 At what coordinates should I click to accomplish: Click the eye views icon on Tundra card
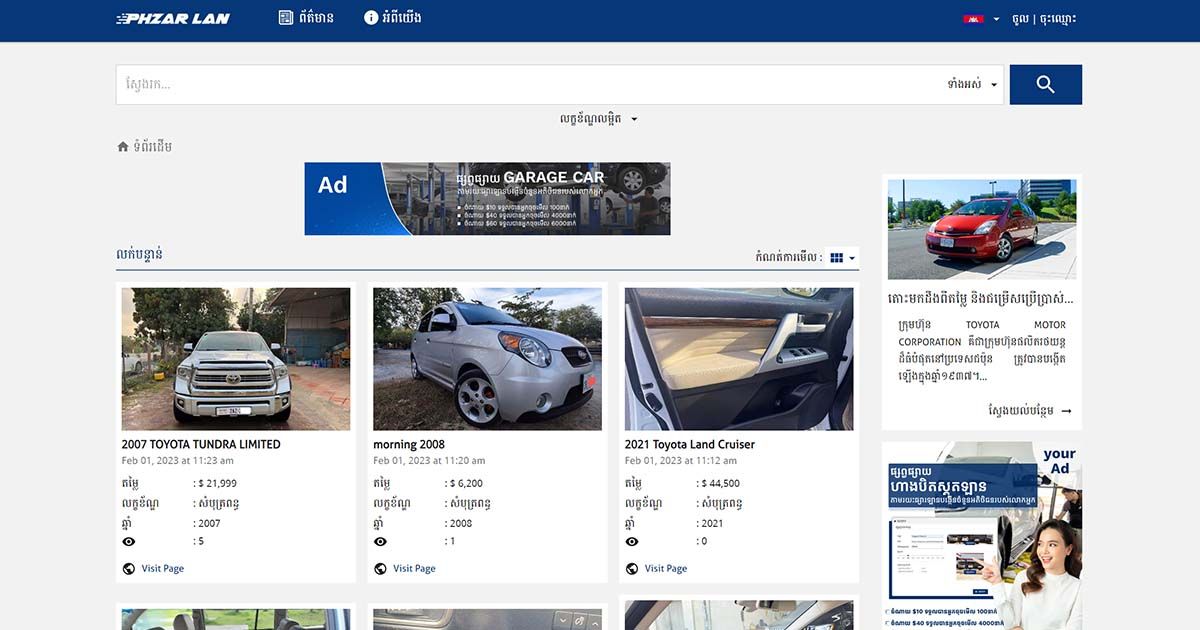pyautogui.click(x=128, y=541)
